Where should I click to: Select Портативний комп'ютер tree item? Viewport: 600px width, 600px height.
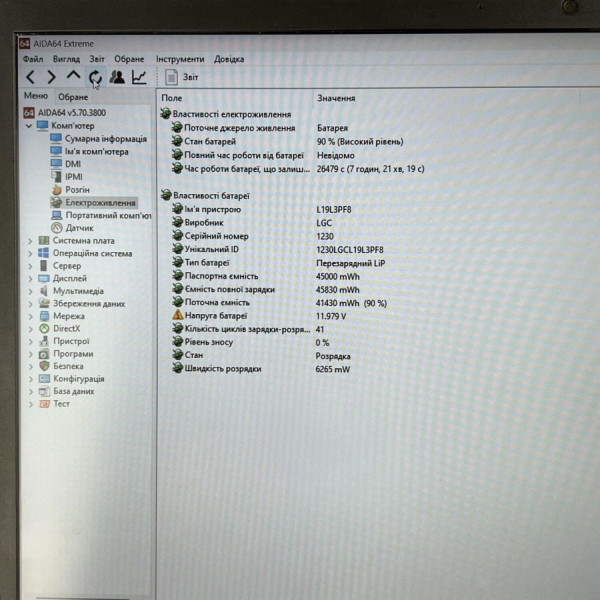coord(101,215)
